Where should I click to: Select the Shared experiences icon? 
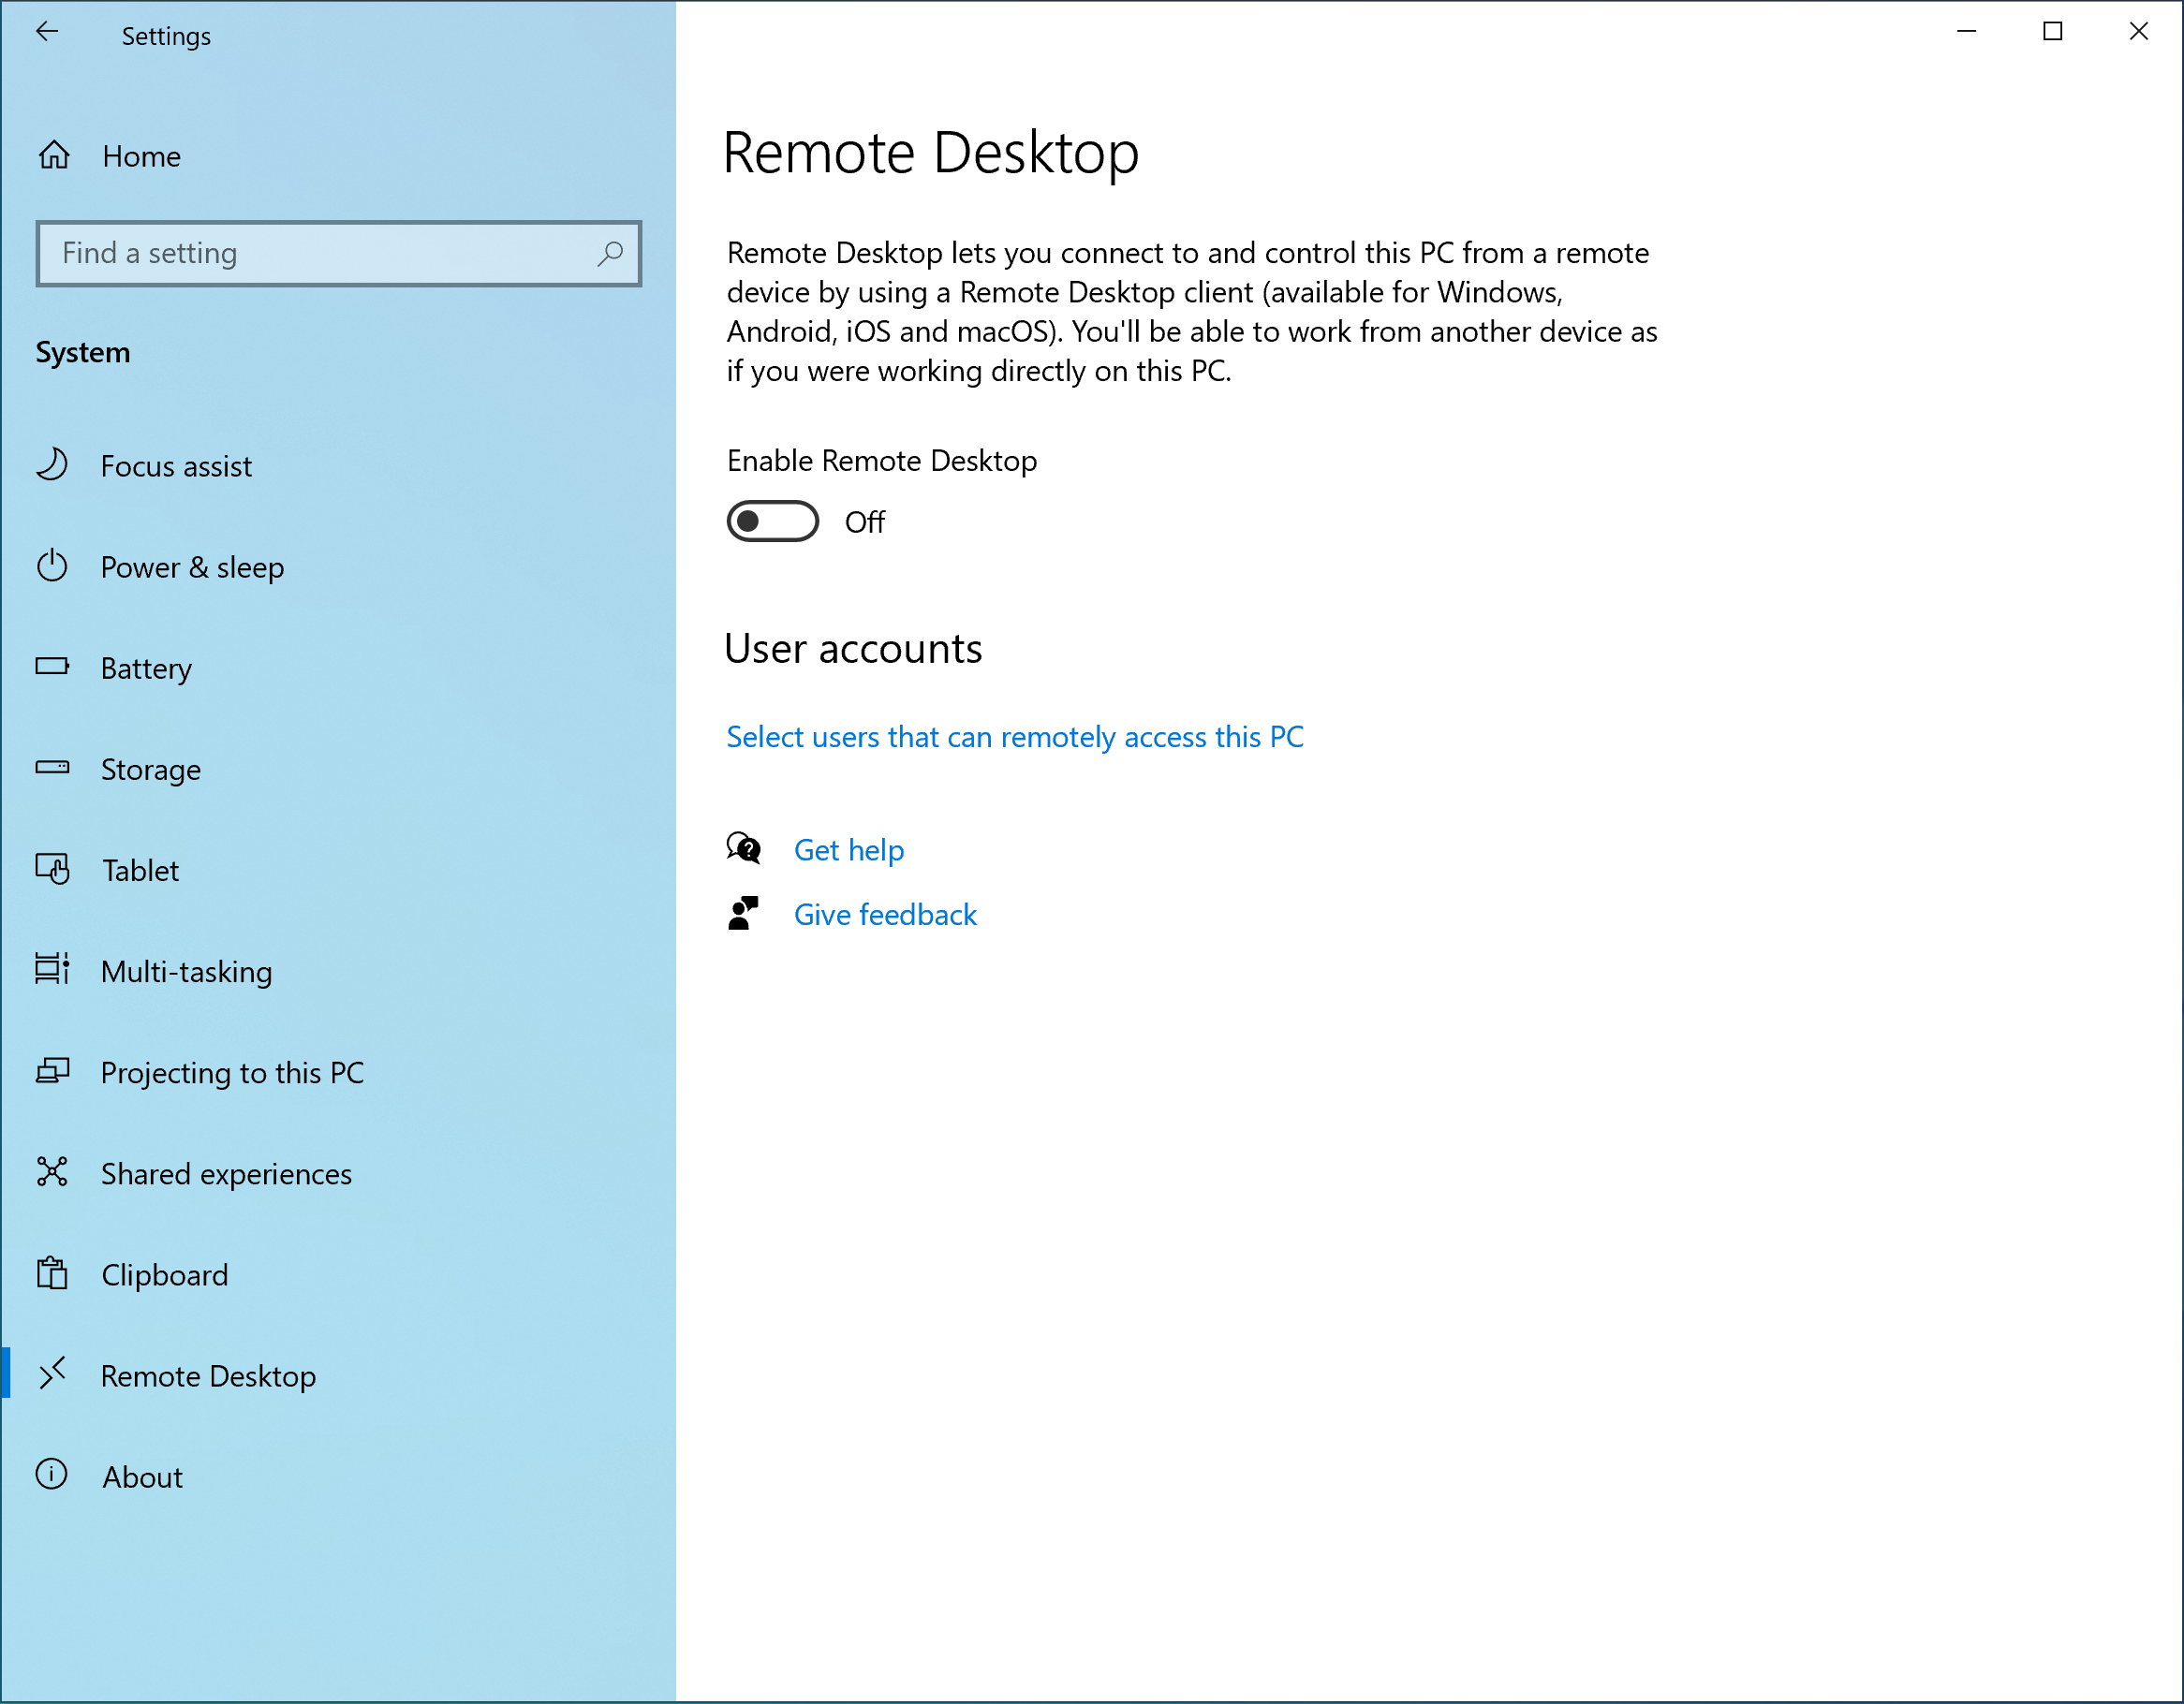53,1172
